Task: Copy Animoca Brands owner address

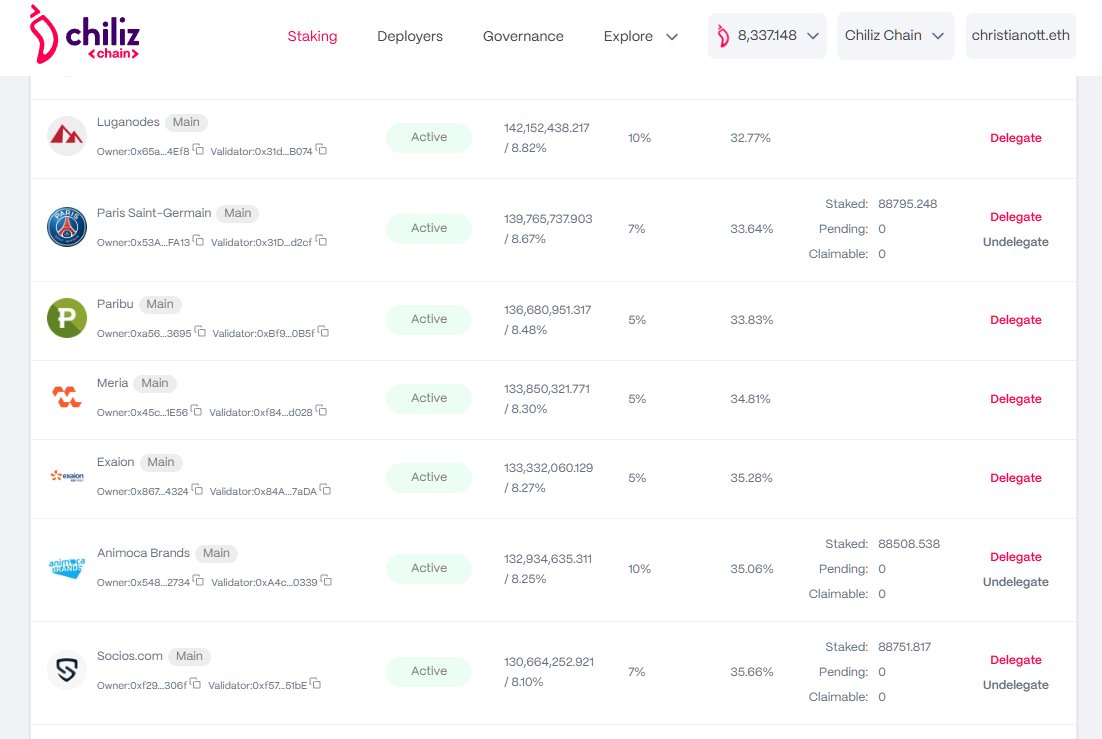Action: point(198,581)
